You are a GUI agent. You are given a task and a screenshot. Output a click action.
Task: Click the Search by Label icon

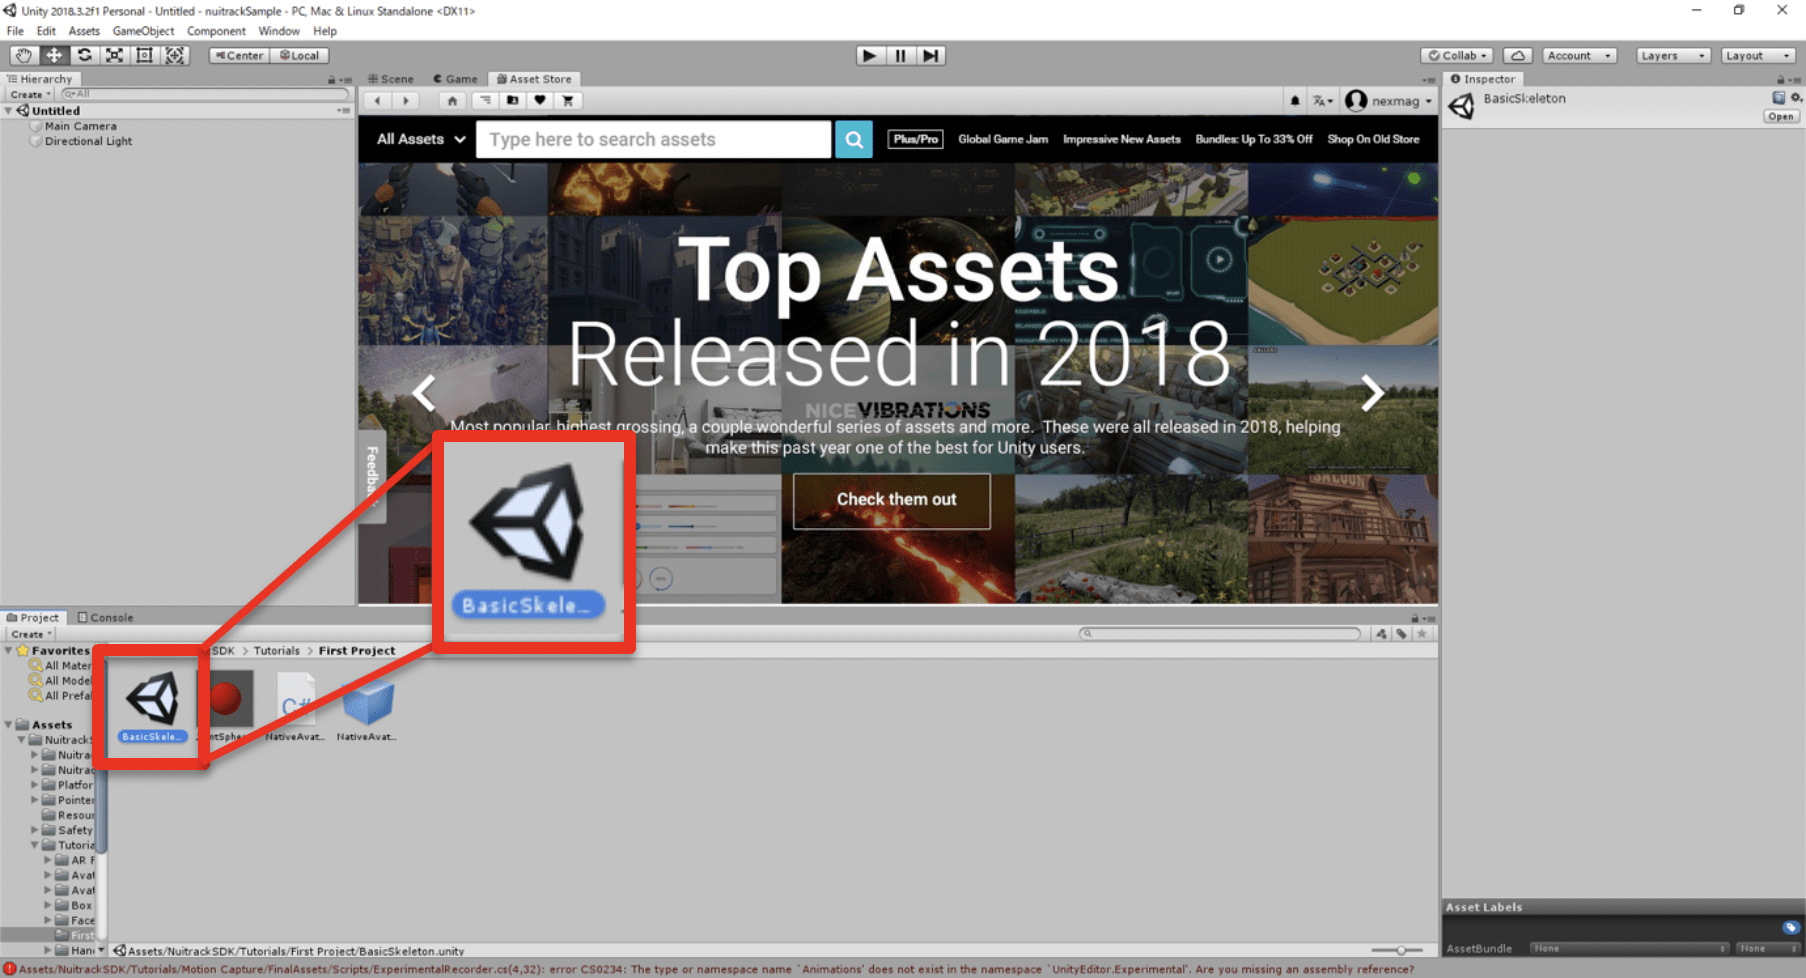click(x=1402, y=634)
